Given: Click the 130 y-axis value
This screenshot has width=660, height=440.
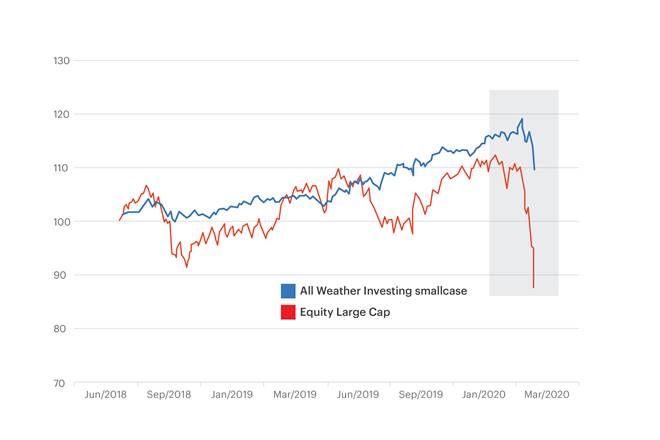Looking at the screenshot, I should tap(60, 61).
